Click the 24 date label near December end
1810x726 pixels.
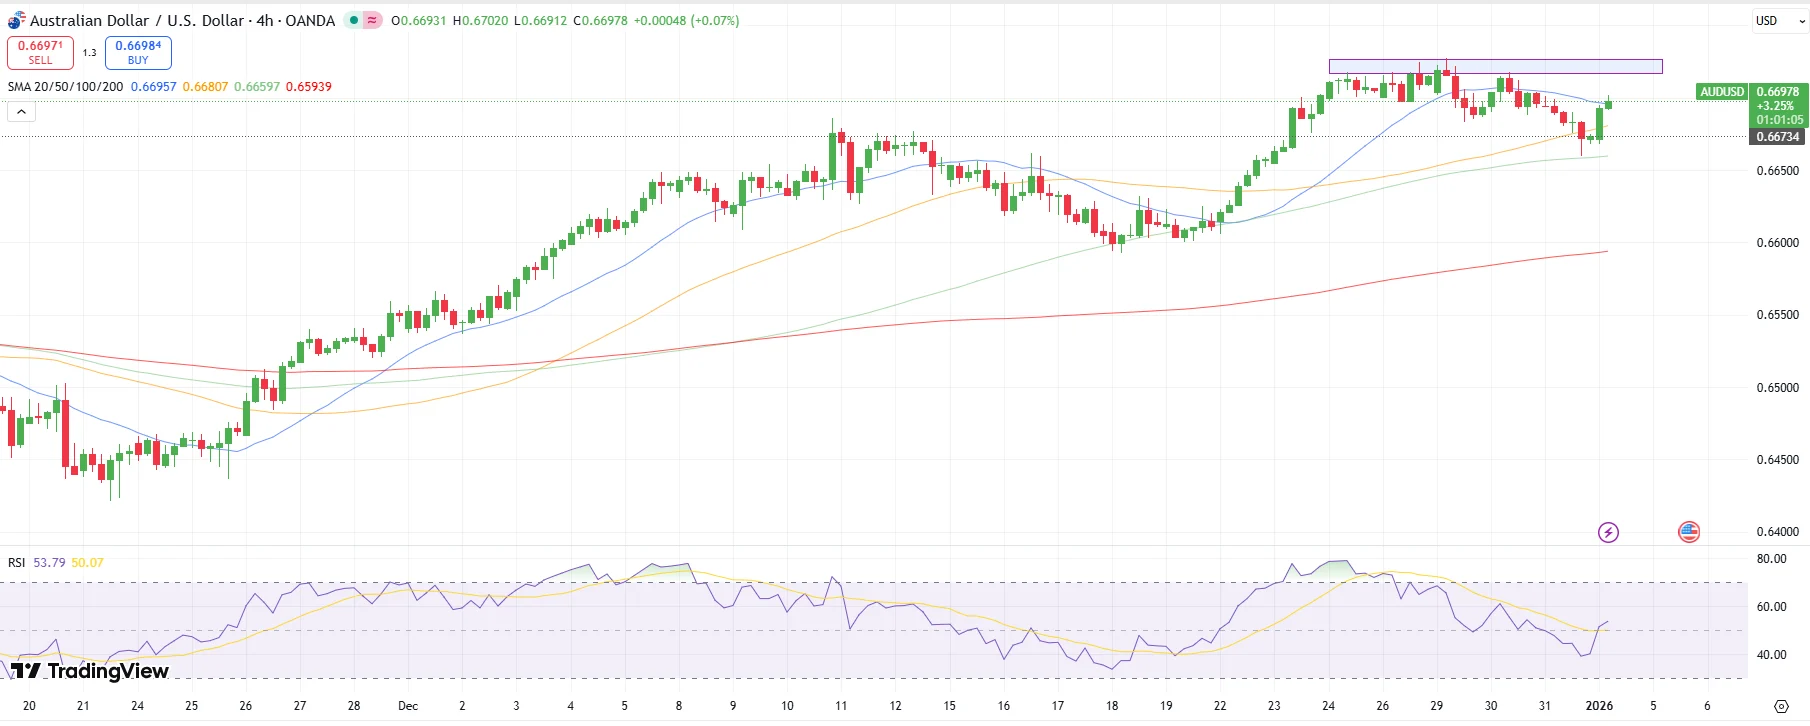(1328, 706)
